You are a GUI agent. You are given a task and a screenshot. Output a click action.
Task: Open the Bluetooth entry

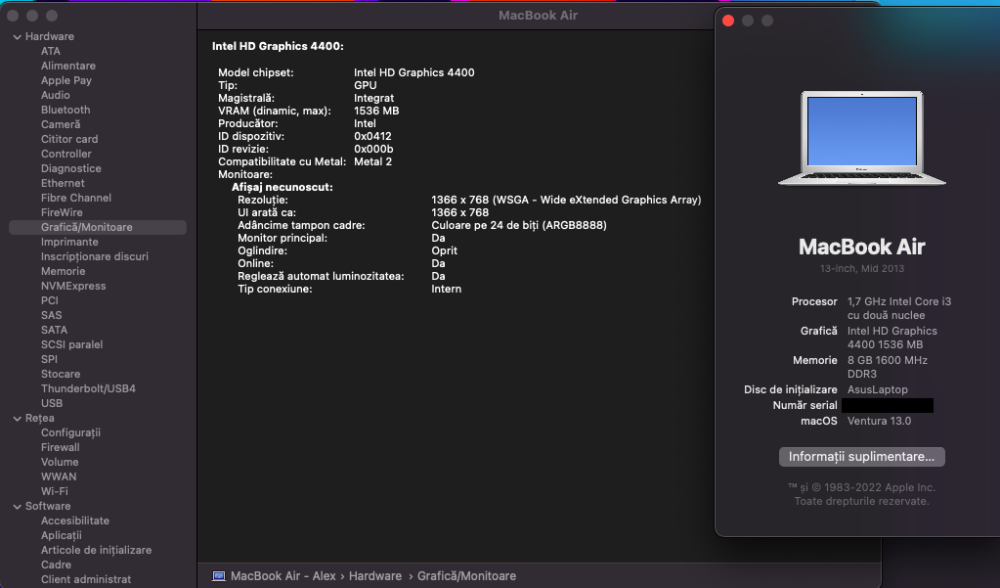66,110
